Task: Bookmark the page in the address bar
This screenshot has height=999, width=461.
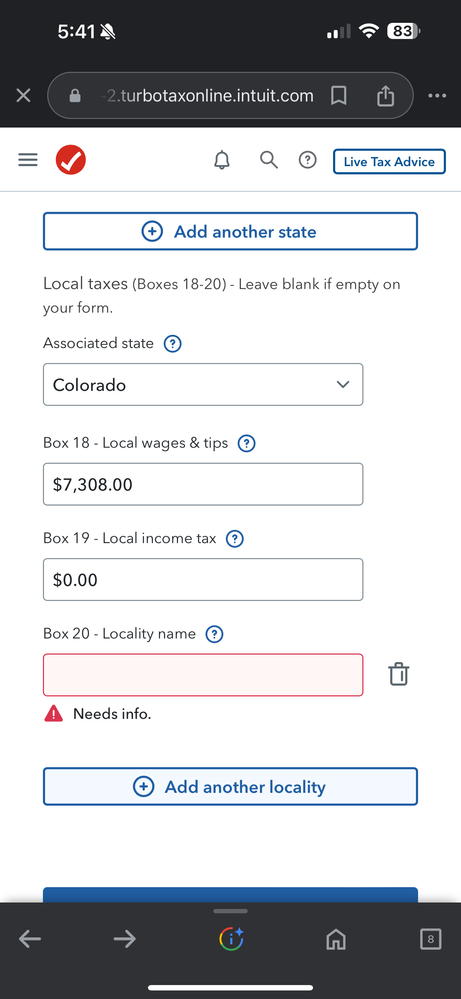Action: pos(339,96)
